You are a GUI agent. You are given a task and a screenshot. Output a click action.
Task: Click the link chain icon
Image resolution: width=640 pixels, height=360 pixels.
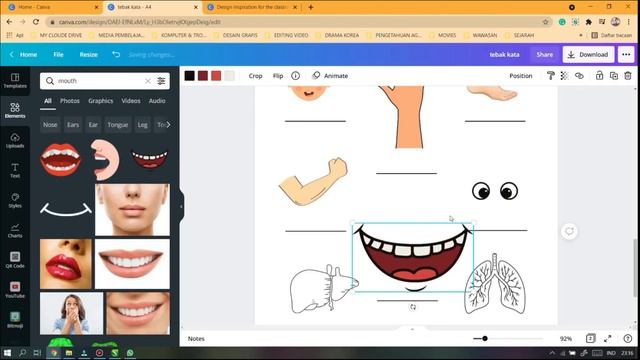click(x=579, y=76)
